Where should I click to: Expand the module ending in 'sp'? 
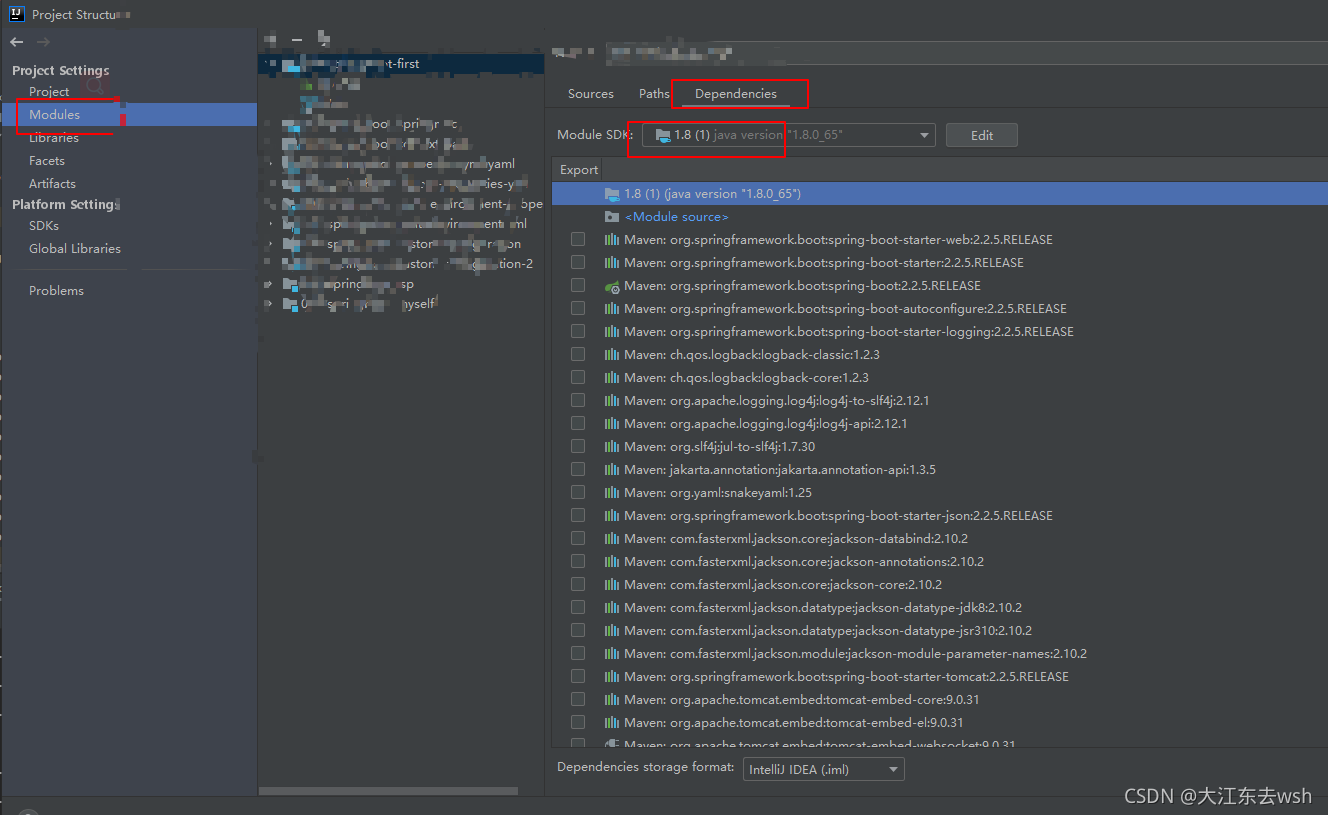tap(267, 284)
